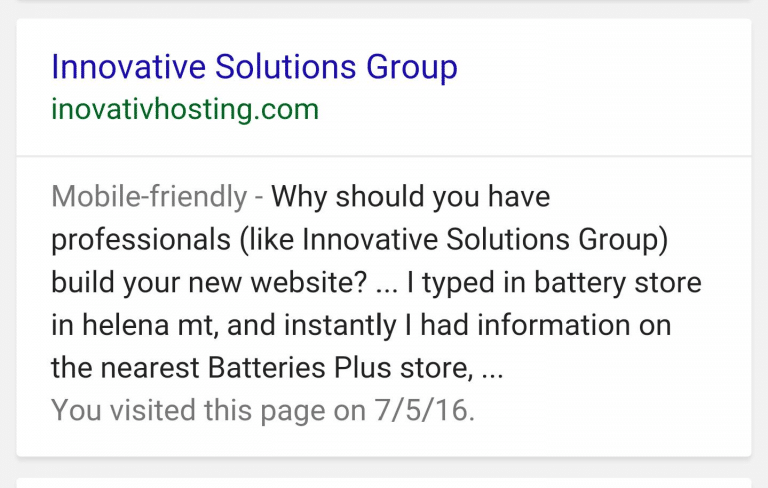
Task: Click "You visited this page on" note
Action: click(208, 411)
